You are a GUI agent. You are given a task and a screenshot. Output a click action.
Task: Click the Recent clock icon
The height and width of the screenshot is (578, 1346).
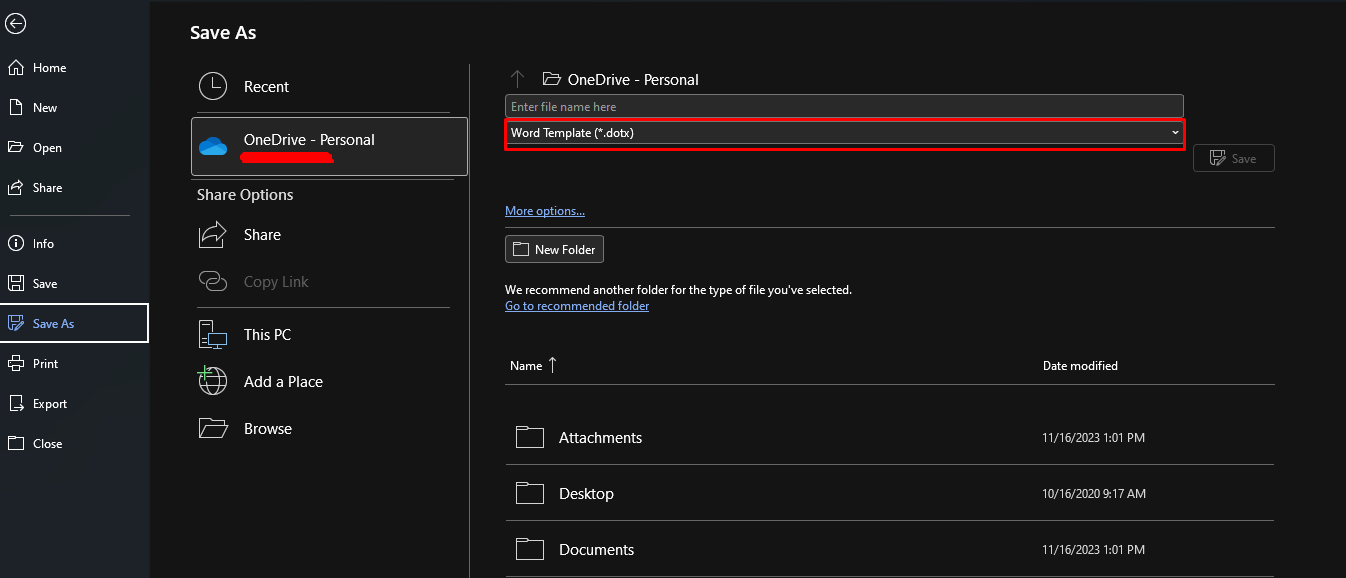(213, 87)
